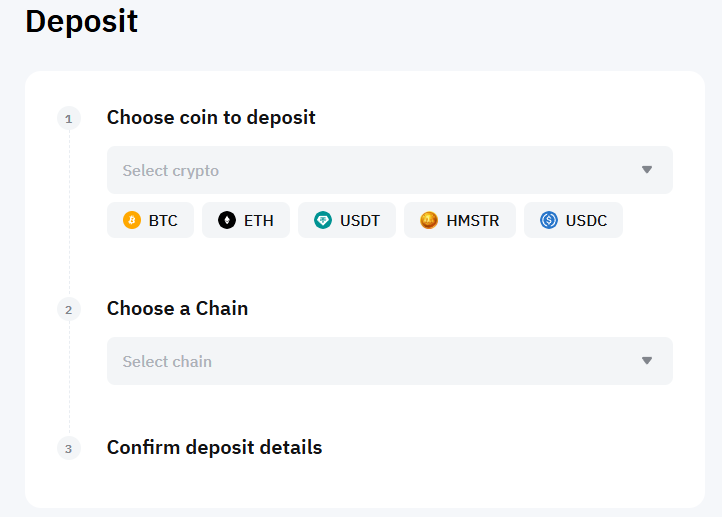This screenshot has width=722, height=517.
Task: Expand chain list via its arrow
Action: tap(647, 360)
